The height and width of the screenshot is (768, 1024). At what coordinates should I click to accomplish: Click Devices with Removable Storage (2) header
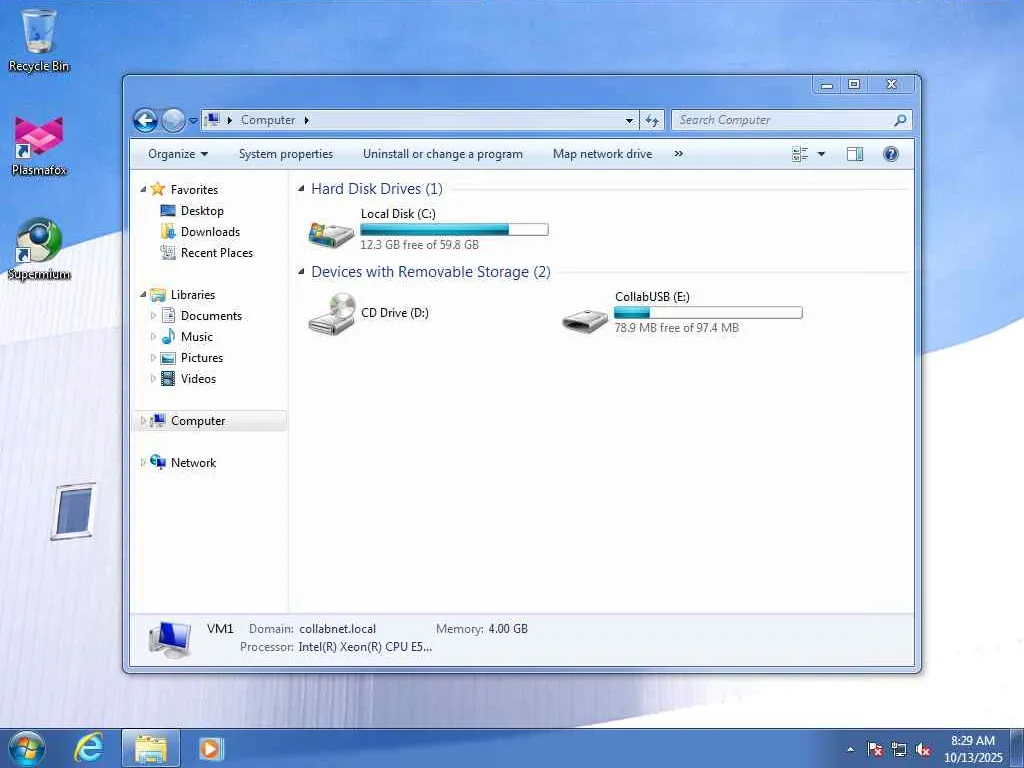pyautogui.click(x=430, y=272)
